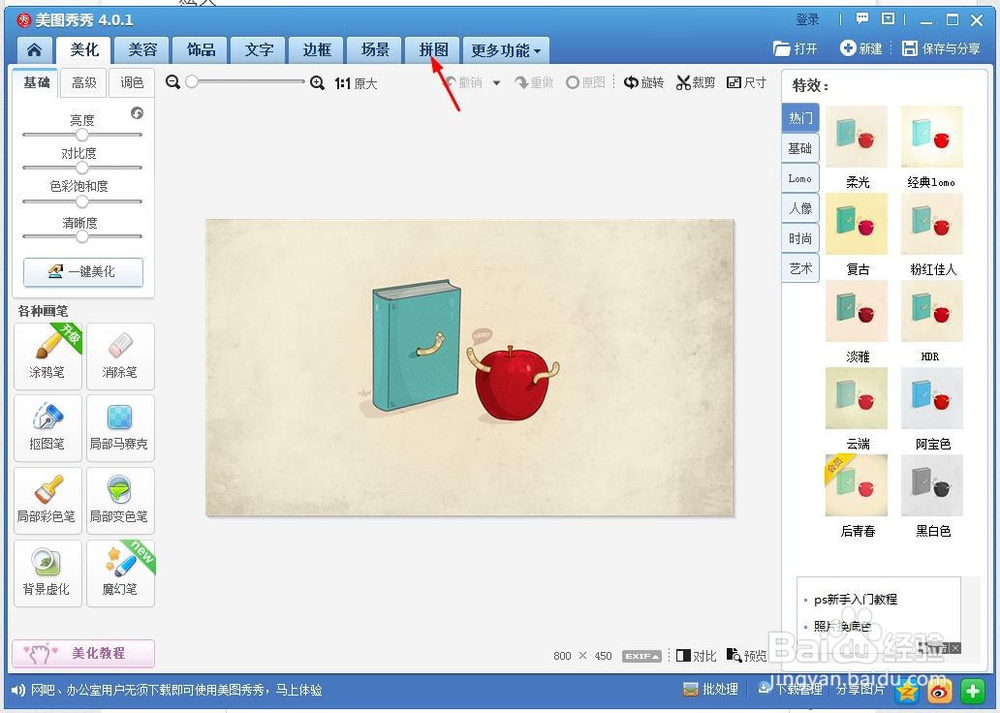1000x713 pixels.
Task: Open 下载管理 download manager
Action: click(x=790, y=689)
